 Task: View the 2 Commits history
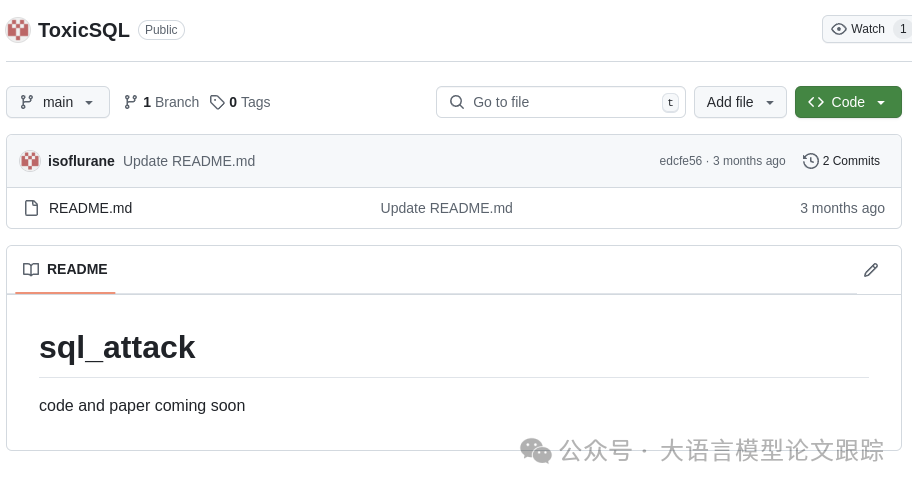851,161
